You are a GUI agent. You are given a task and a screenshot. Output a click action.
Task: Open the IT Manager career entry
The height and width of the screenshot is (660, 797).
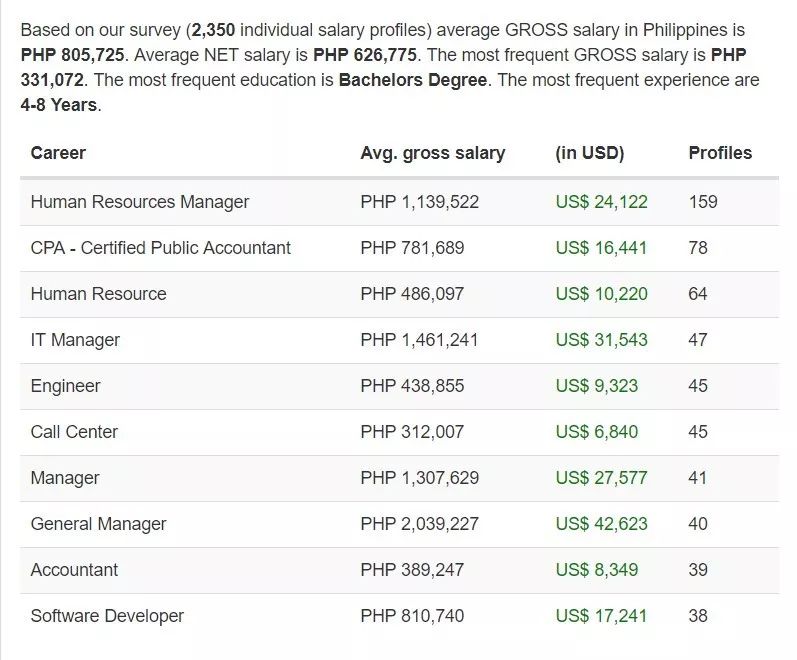click(x=75, y=340)
